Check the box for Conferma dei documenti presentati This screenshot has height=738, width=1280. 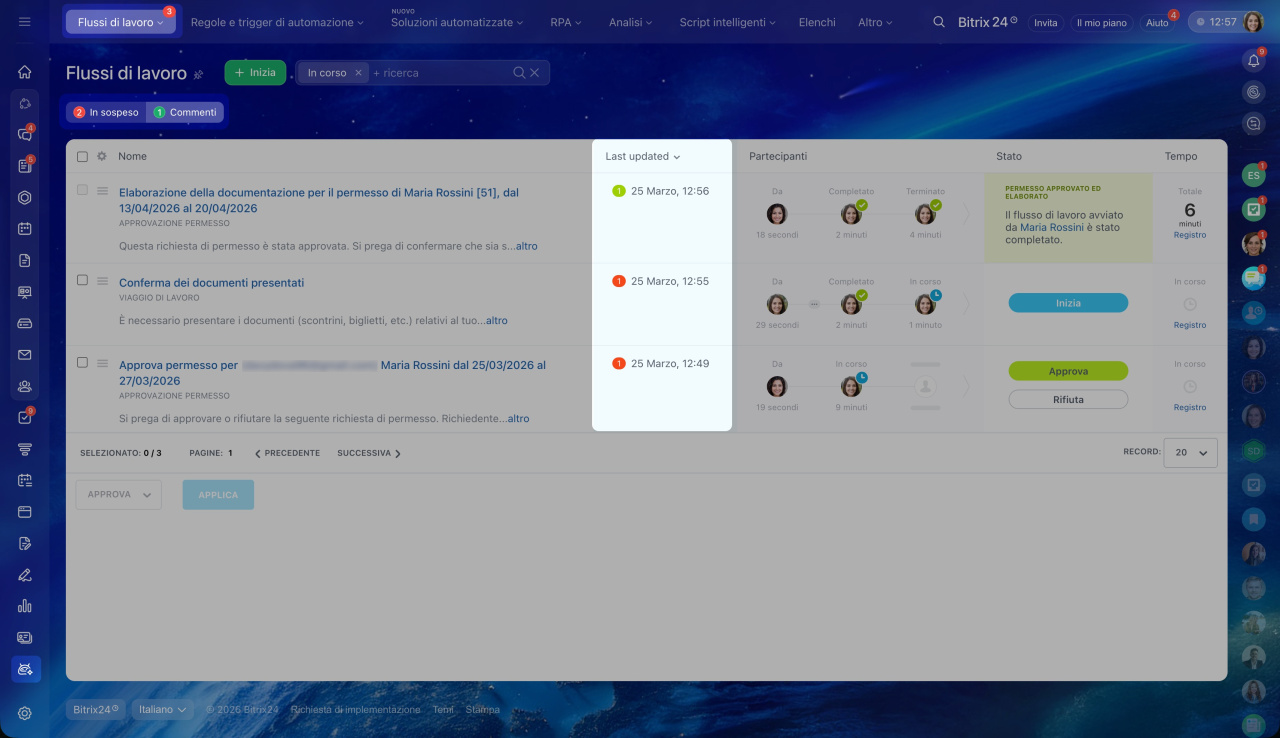pos(82,280)
